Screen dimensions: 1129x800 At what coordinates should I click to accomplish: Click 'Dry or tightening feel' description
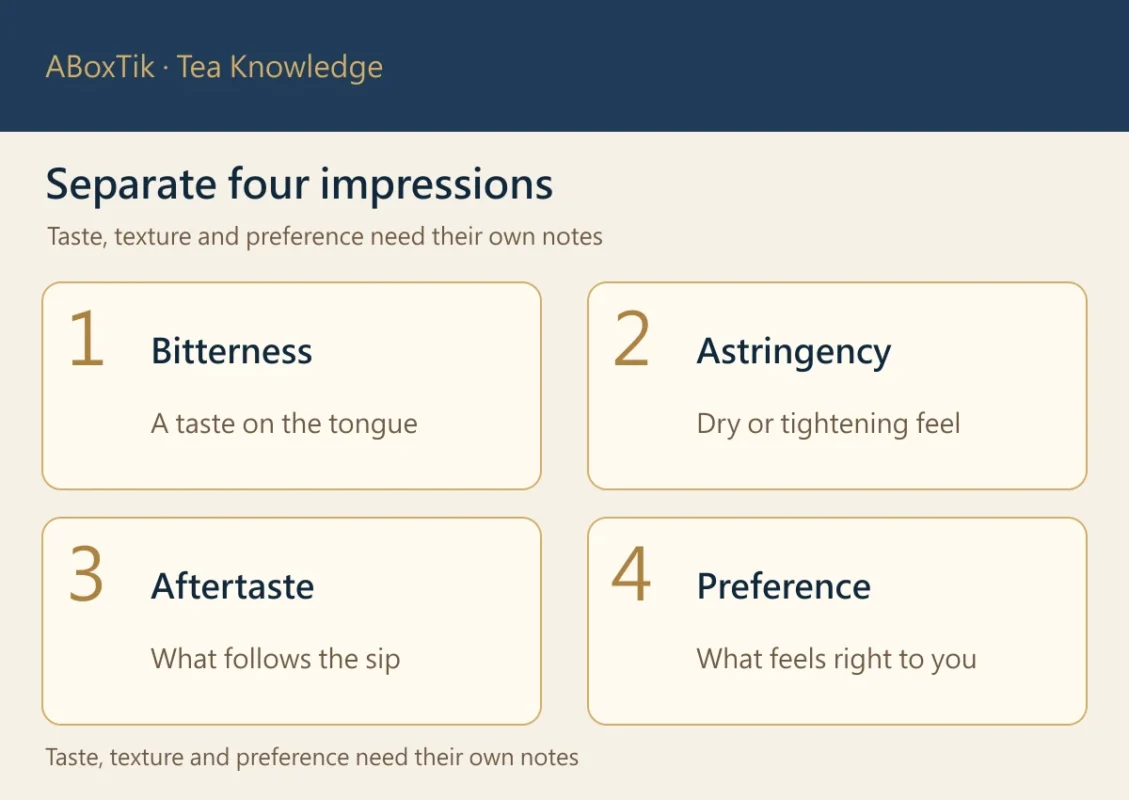click(x=829, y=424)
